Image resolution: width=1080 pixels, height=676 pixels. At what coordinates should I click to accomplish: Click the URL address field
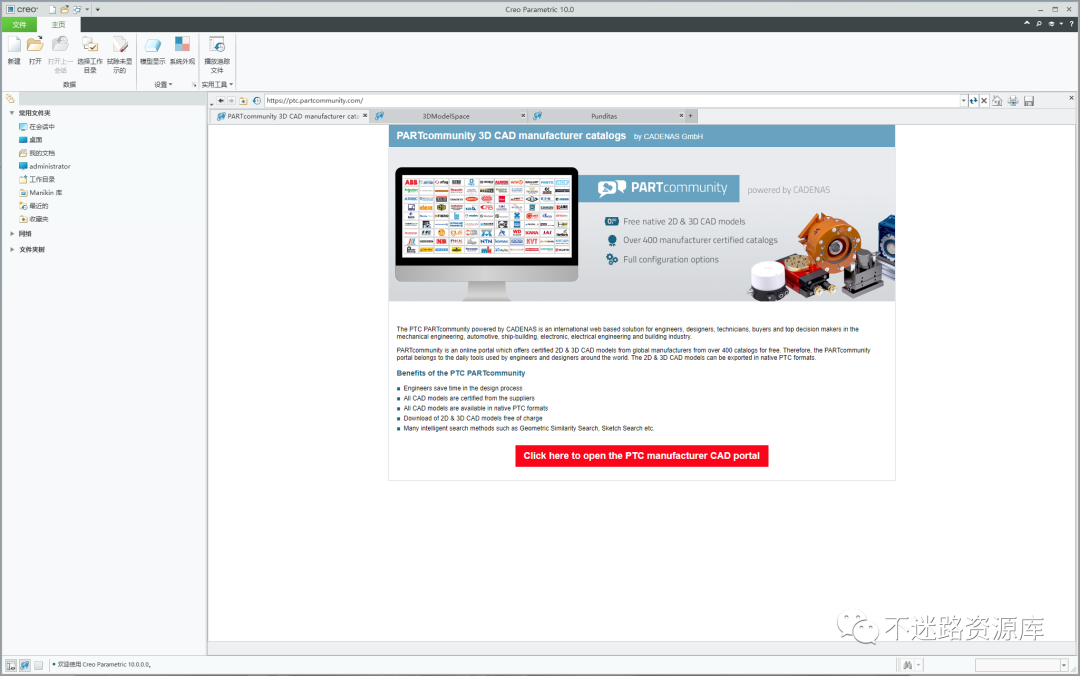(612, 101)
